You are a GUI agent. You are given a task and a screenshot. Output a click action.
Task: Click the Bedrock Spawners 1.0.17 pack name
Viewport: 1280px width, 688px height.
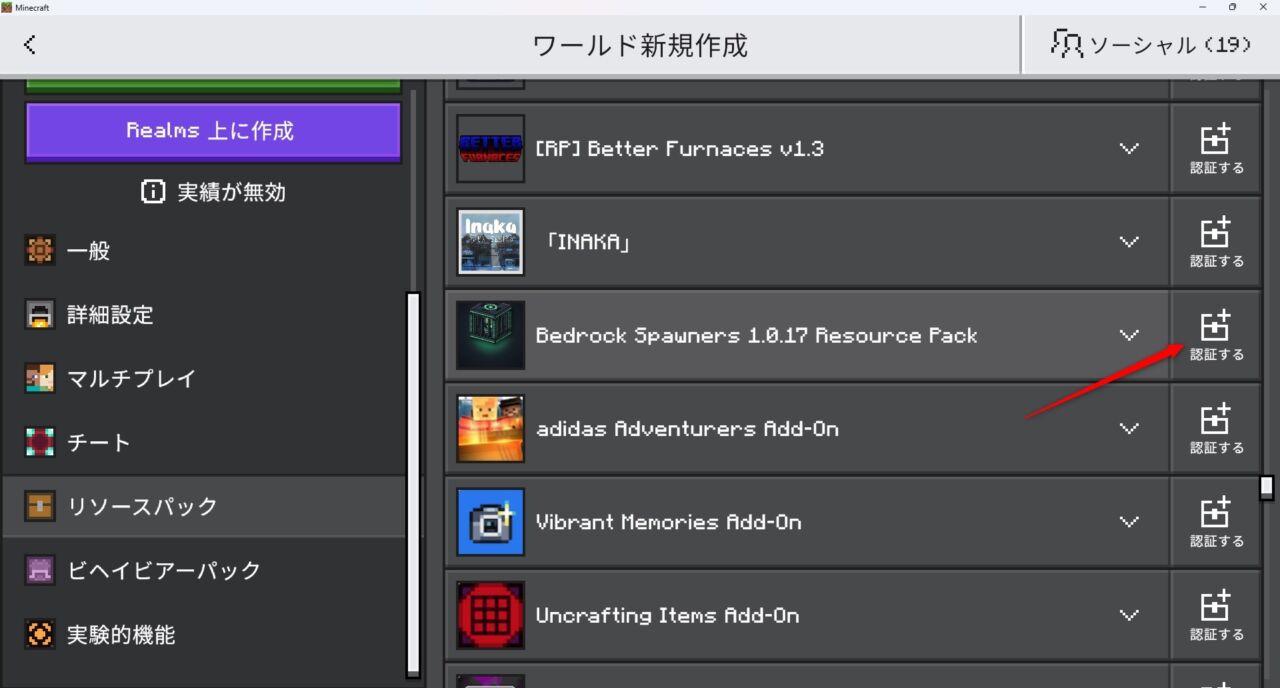point(756,336)
